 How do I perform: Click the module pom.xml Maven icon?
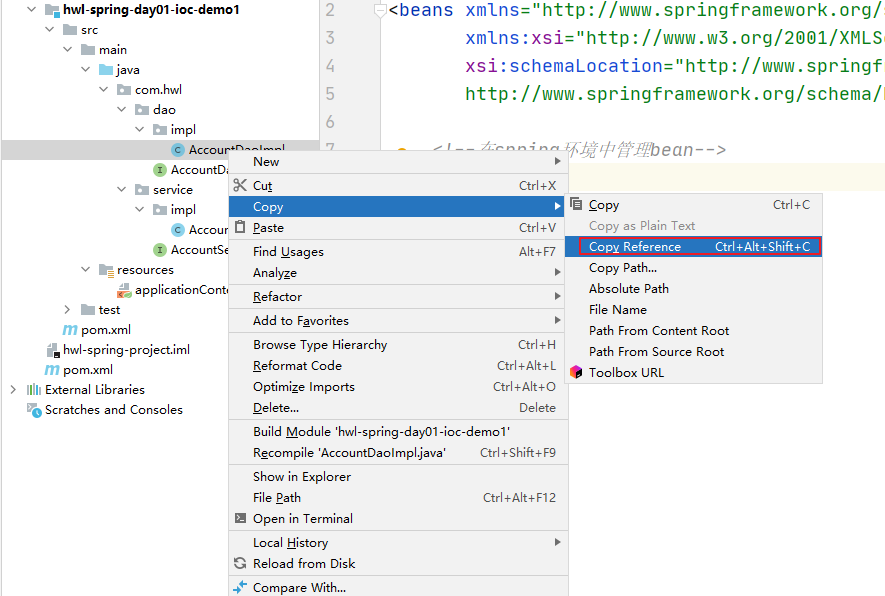tap(70, 330)
